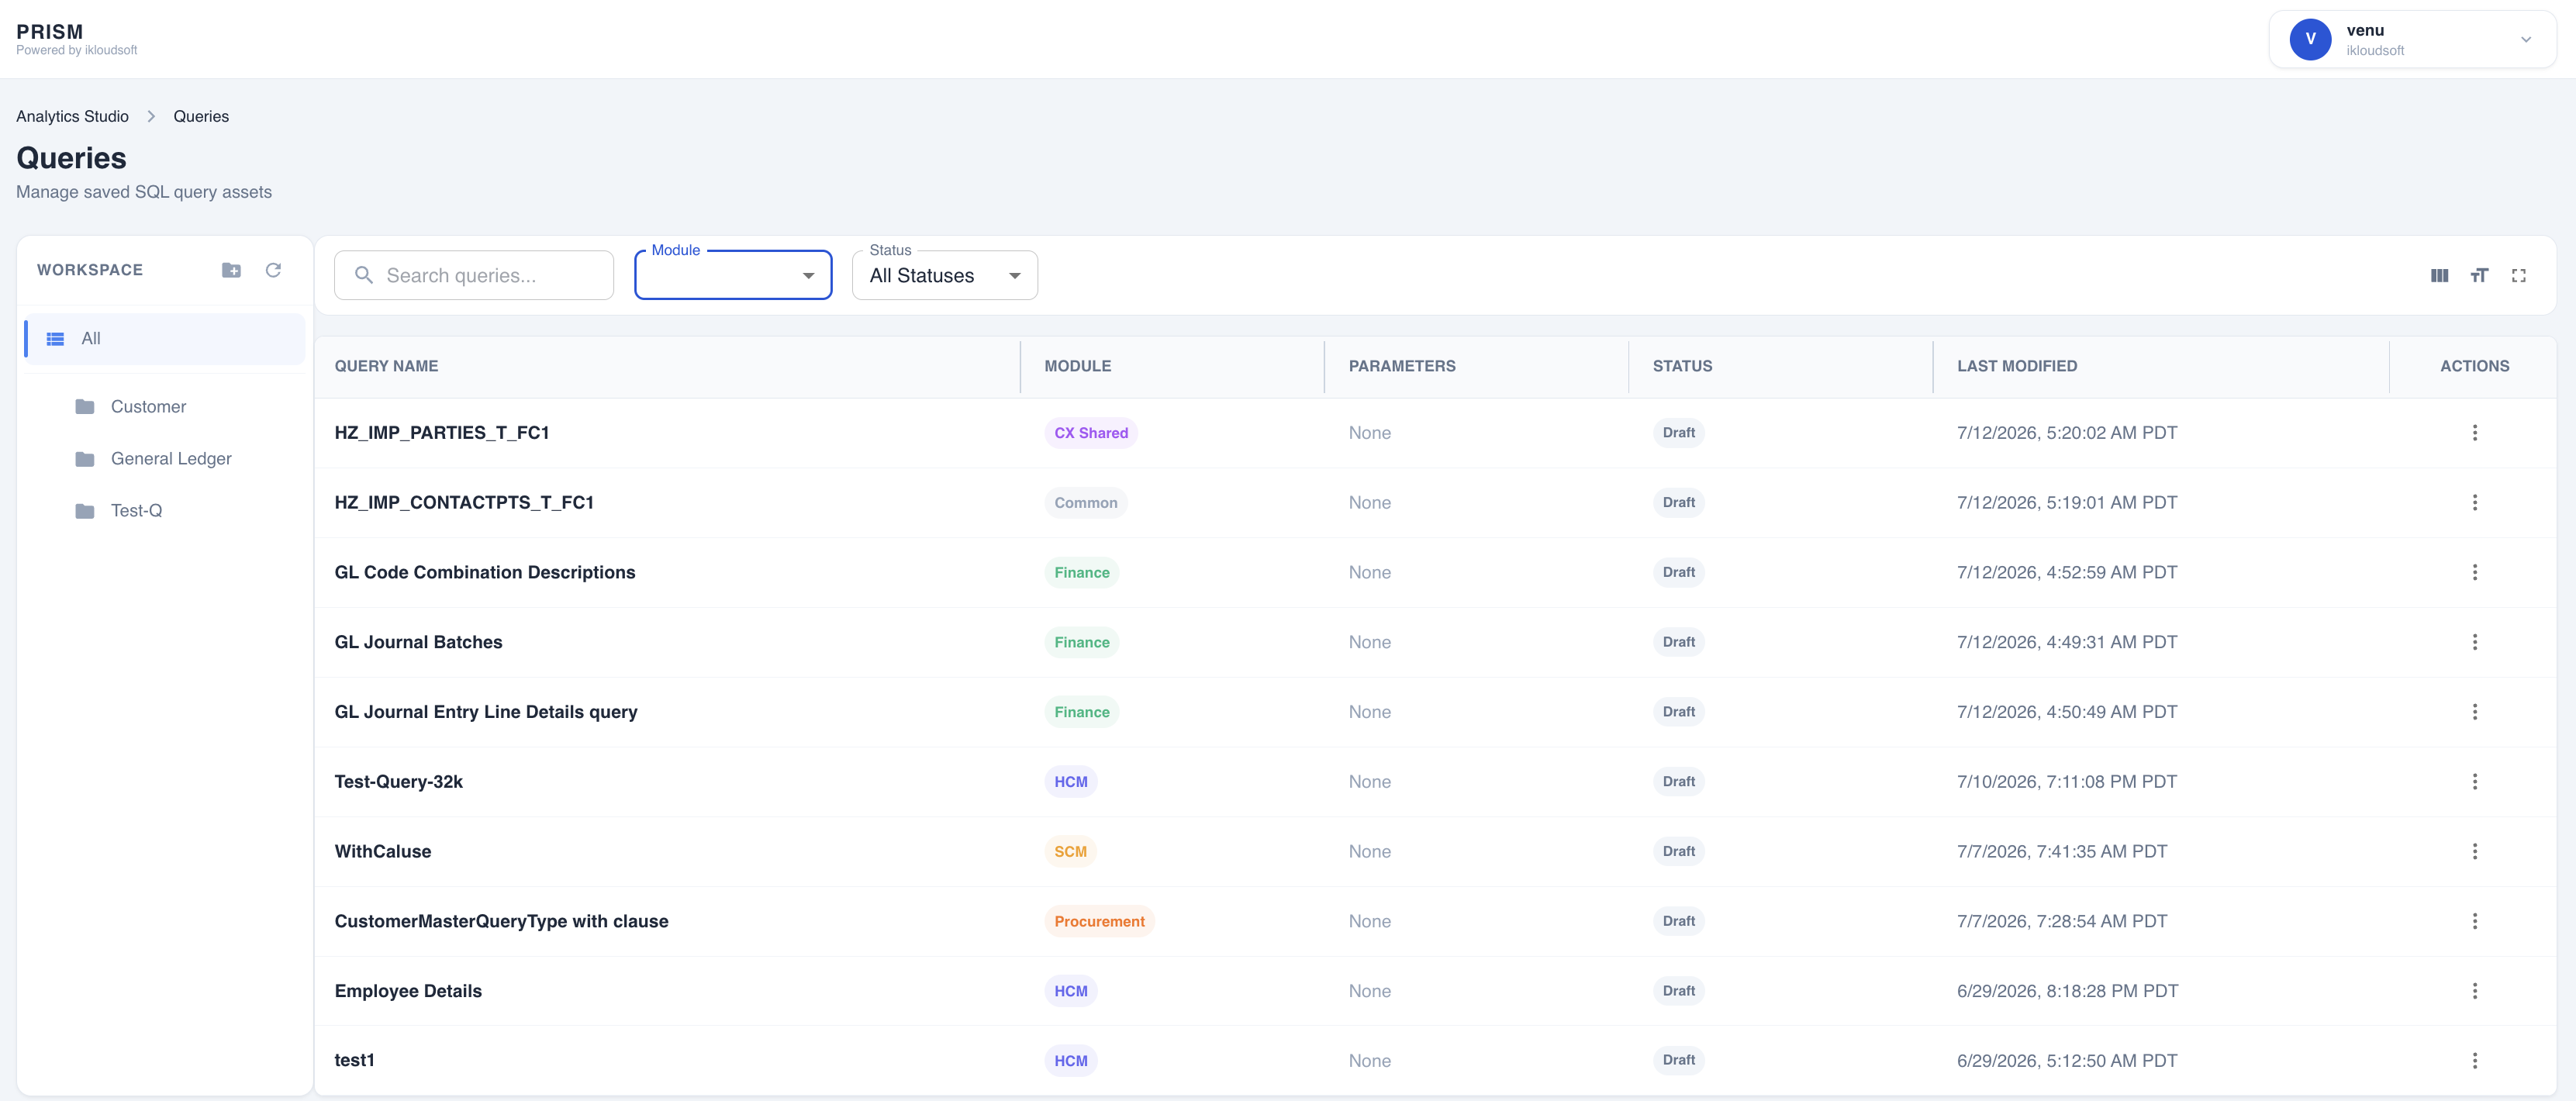Click the new folder icon in Workspace
This screenshot has width=2576, height=1101.
[231, 270]
